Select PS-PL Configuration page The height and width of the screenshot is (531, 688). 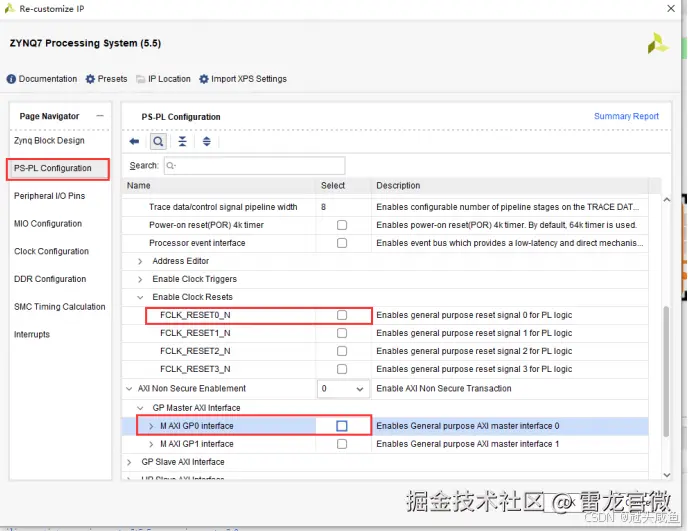tap(57, 169)
